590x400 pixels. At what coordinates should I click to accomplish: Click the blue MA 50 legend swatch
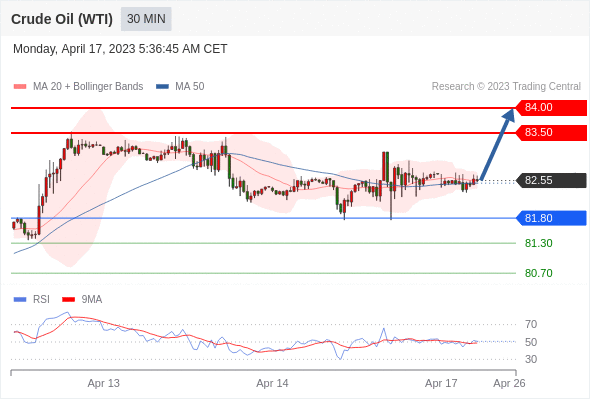(x=163, y=87)
